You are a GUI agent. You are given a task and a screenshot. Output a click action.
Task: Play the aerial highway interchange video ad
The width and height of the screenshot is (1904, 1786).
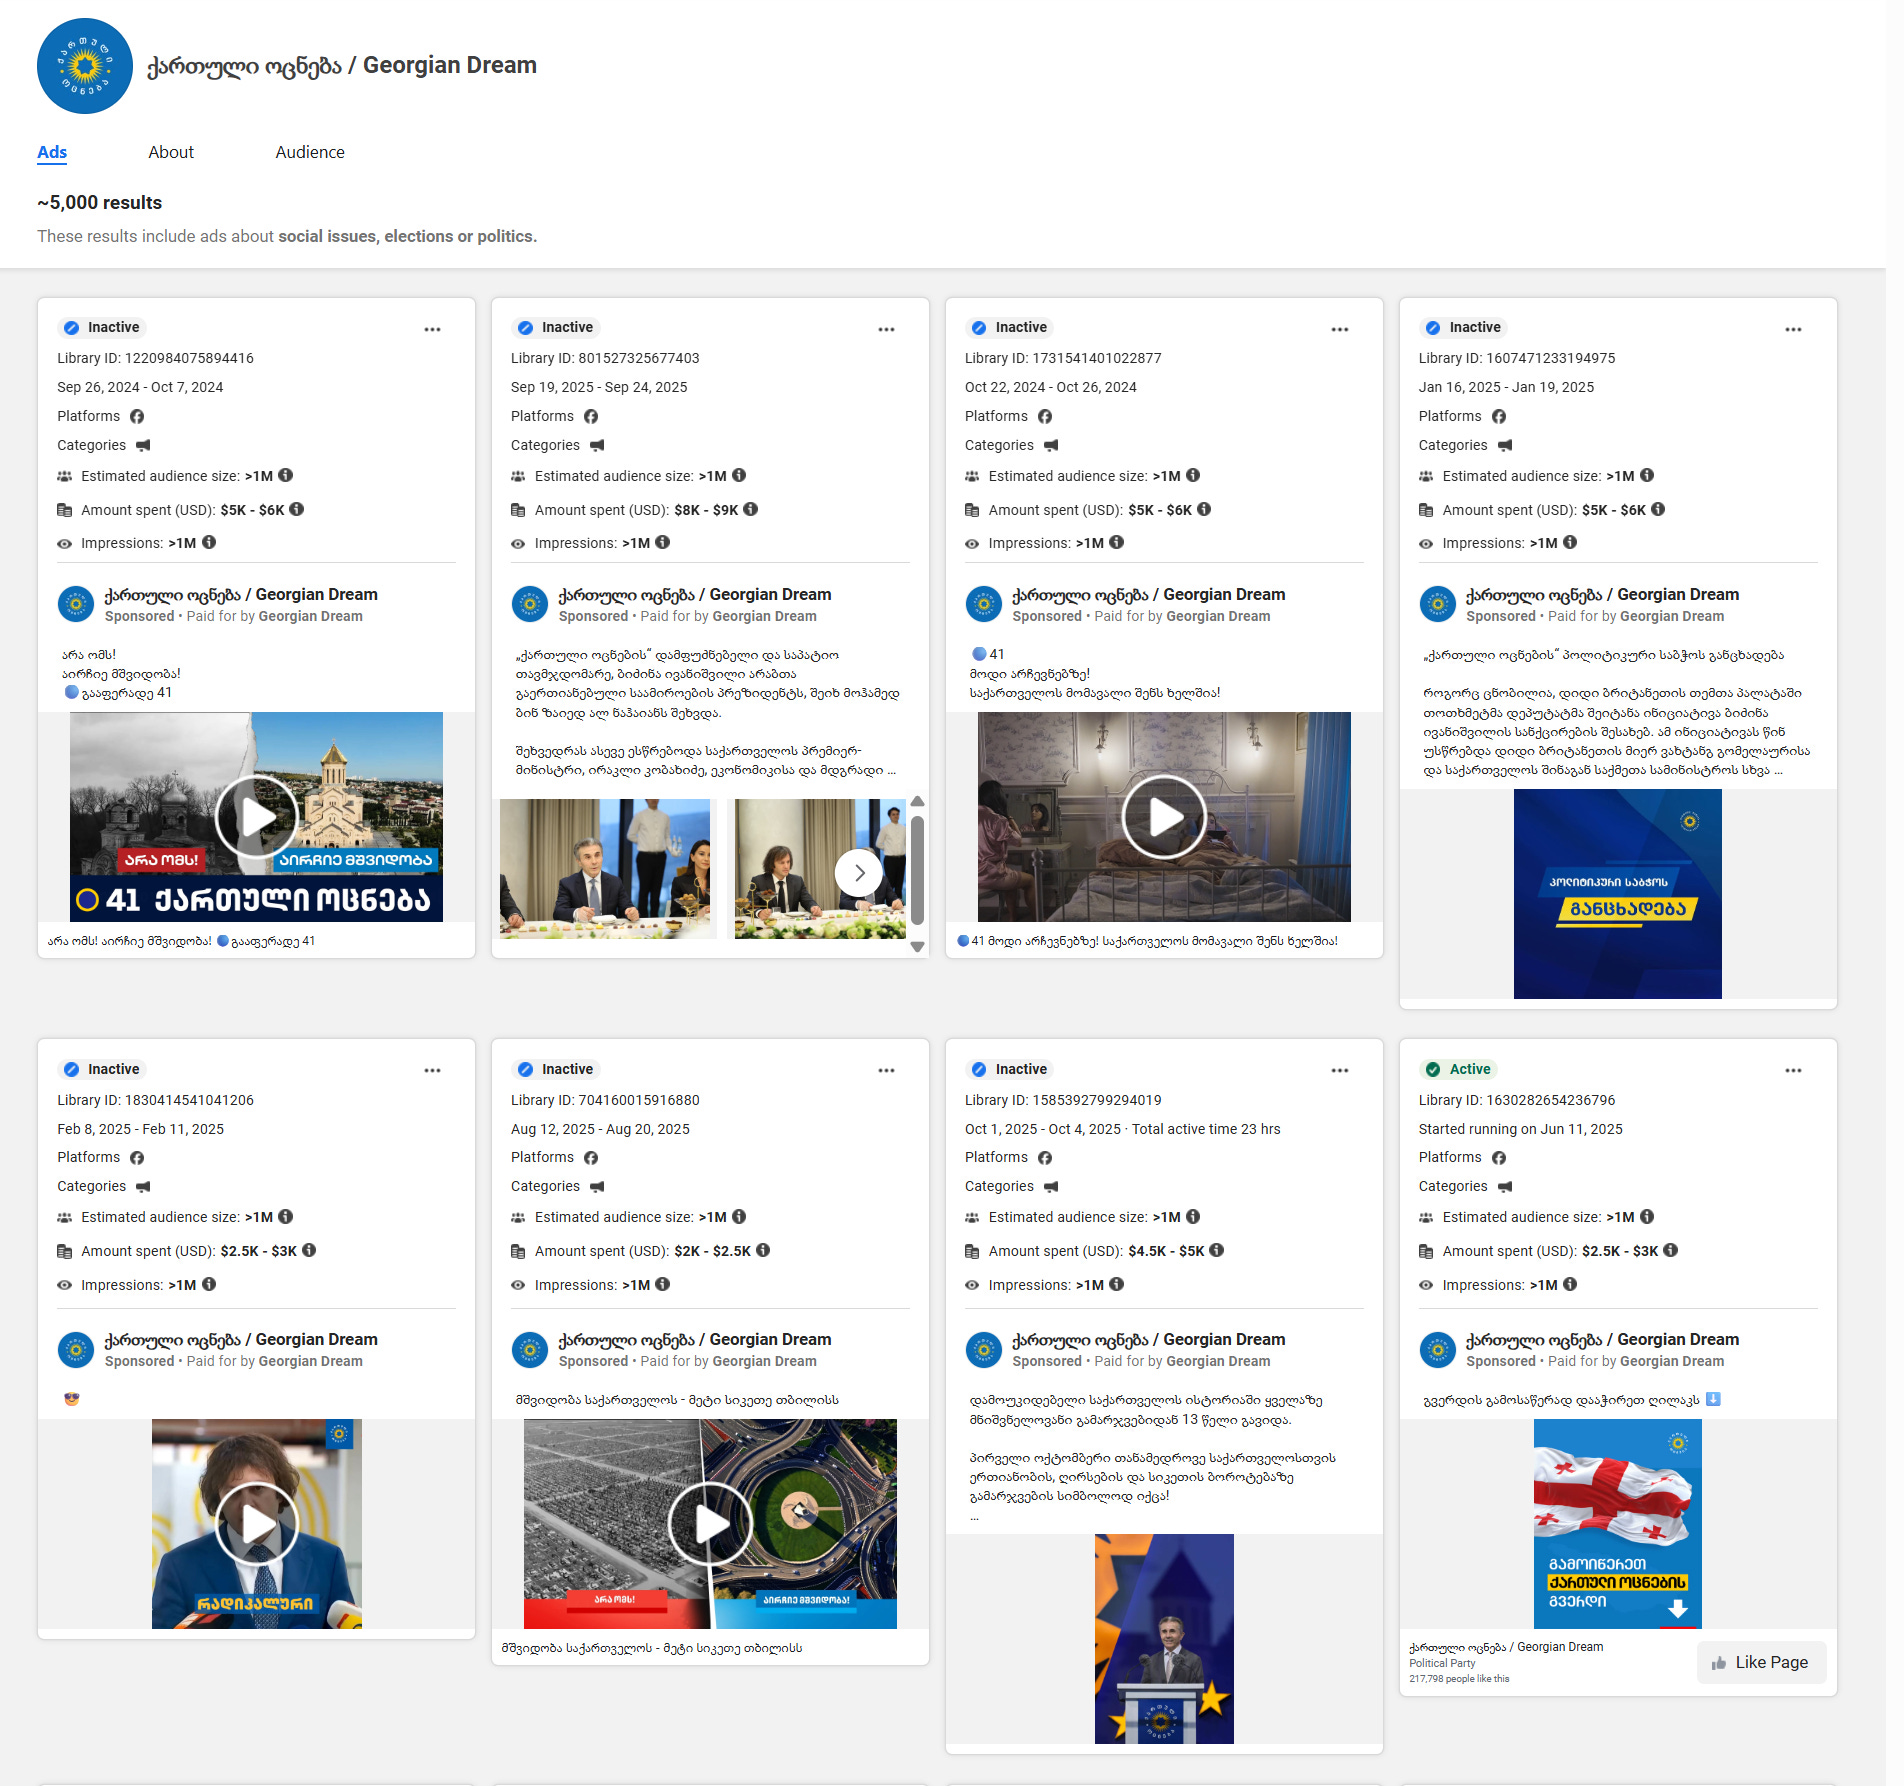click(x=710, y=1523)
